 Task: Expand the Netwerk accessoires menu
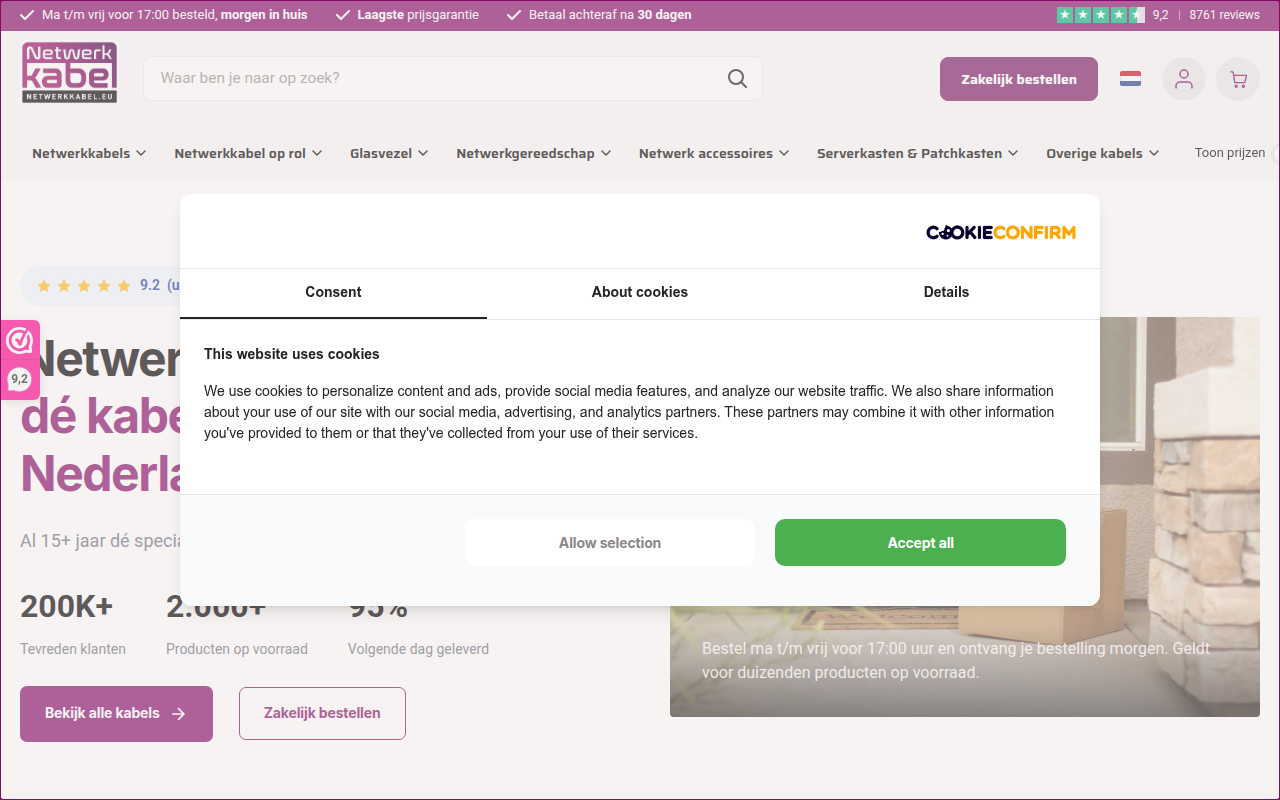(x=714, y=153)
